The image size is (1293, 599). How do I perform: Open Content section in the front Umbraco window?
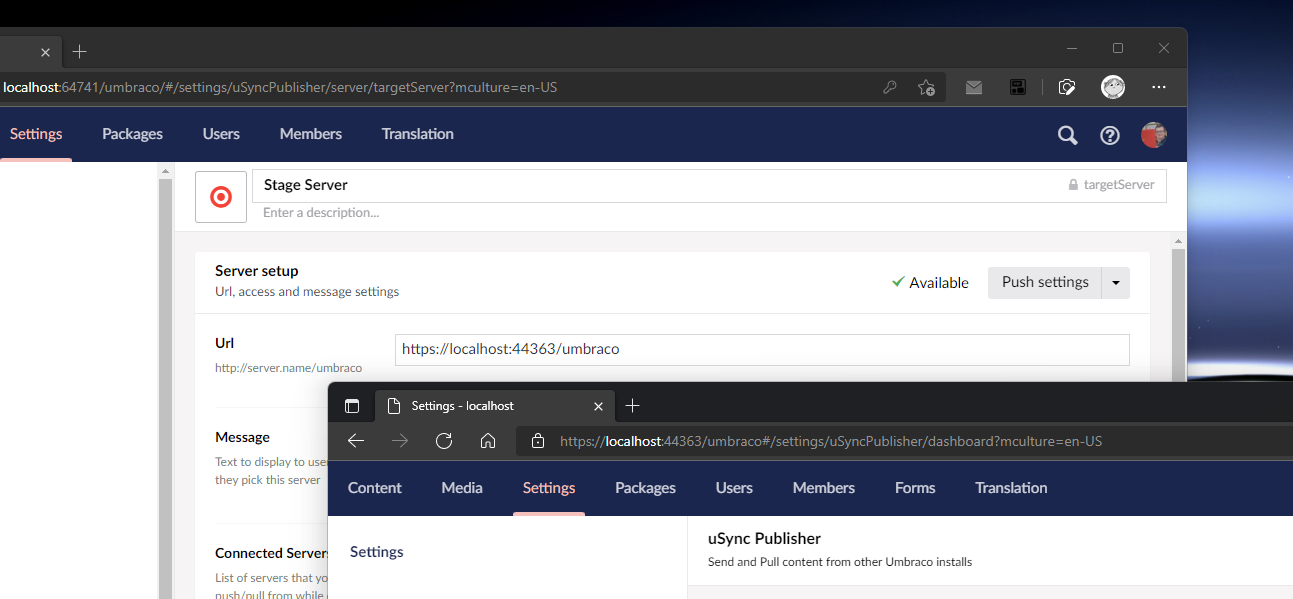click(x=375, y=488)
